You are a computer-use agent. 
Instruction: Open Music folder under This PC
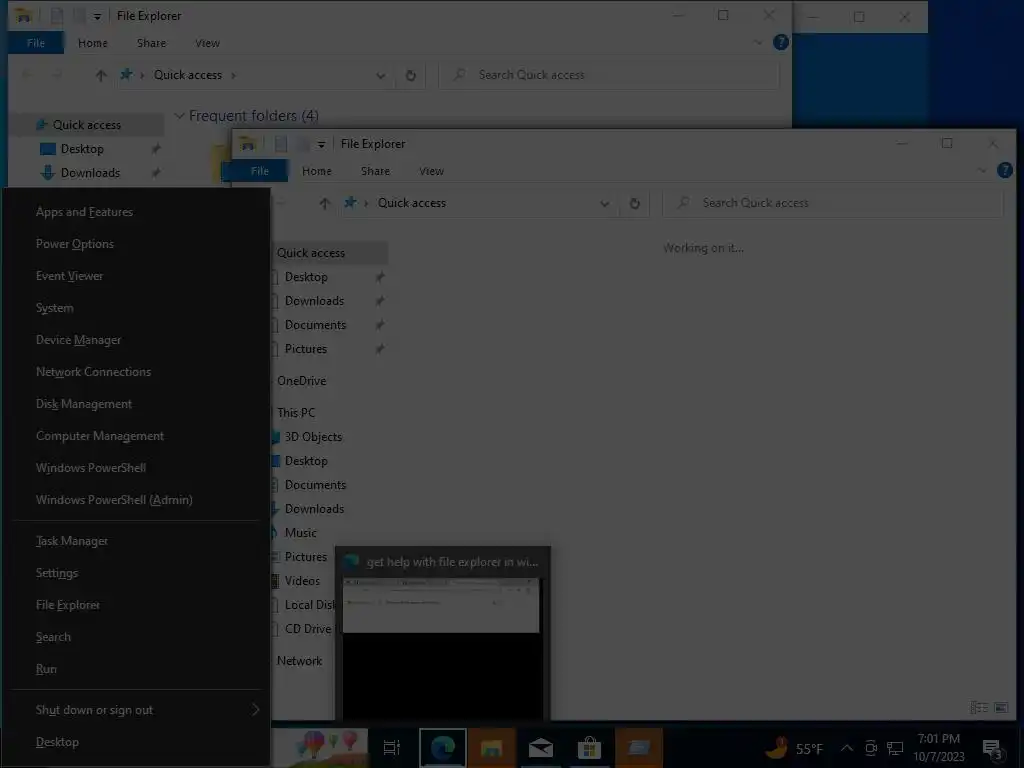[300, 533]
